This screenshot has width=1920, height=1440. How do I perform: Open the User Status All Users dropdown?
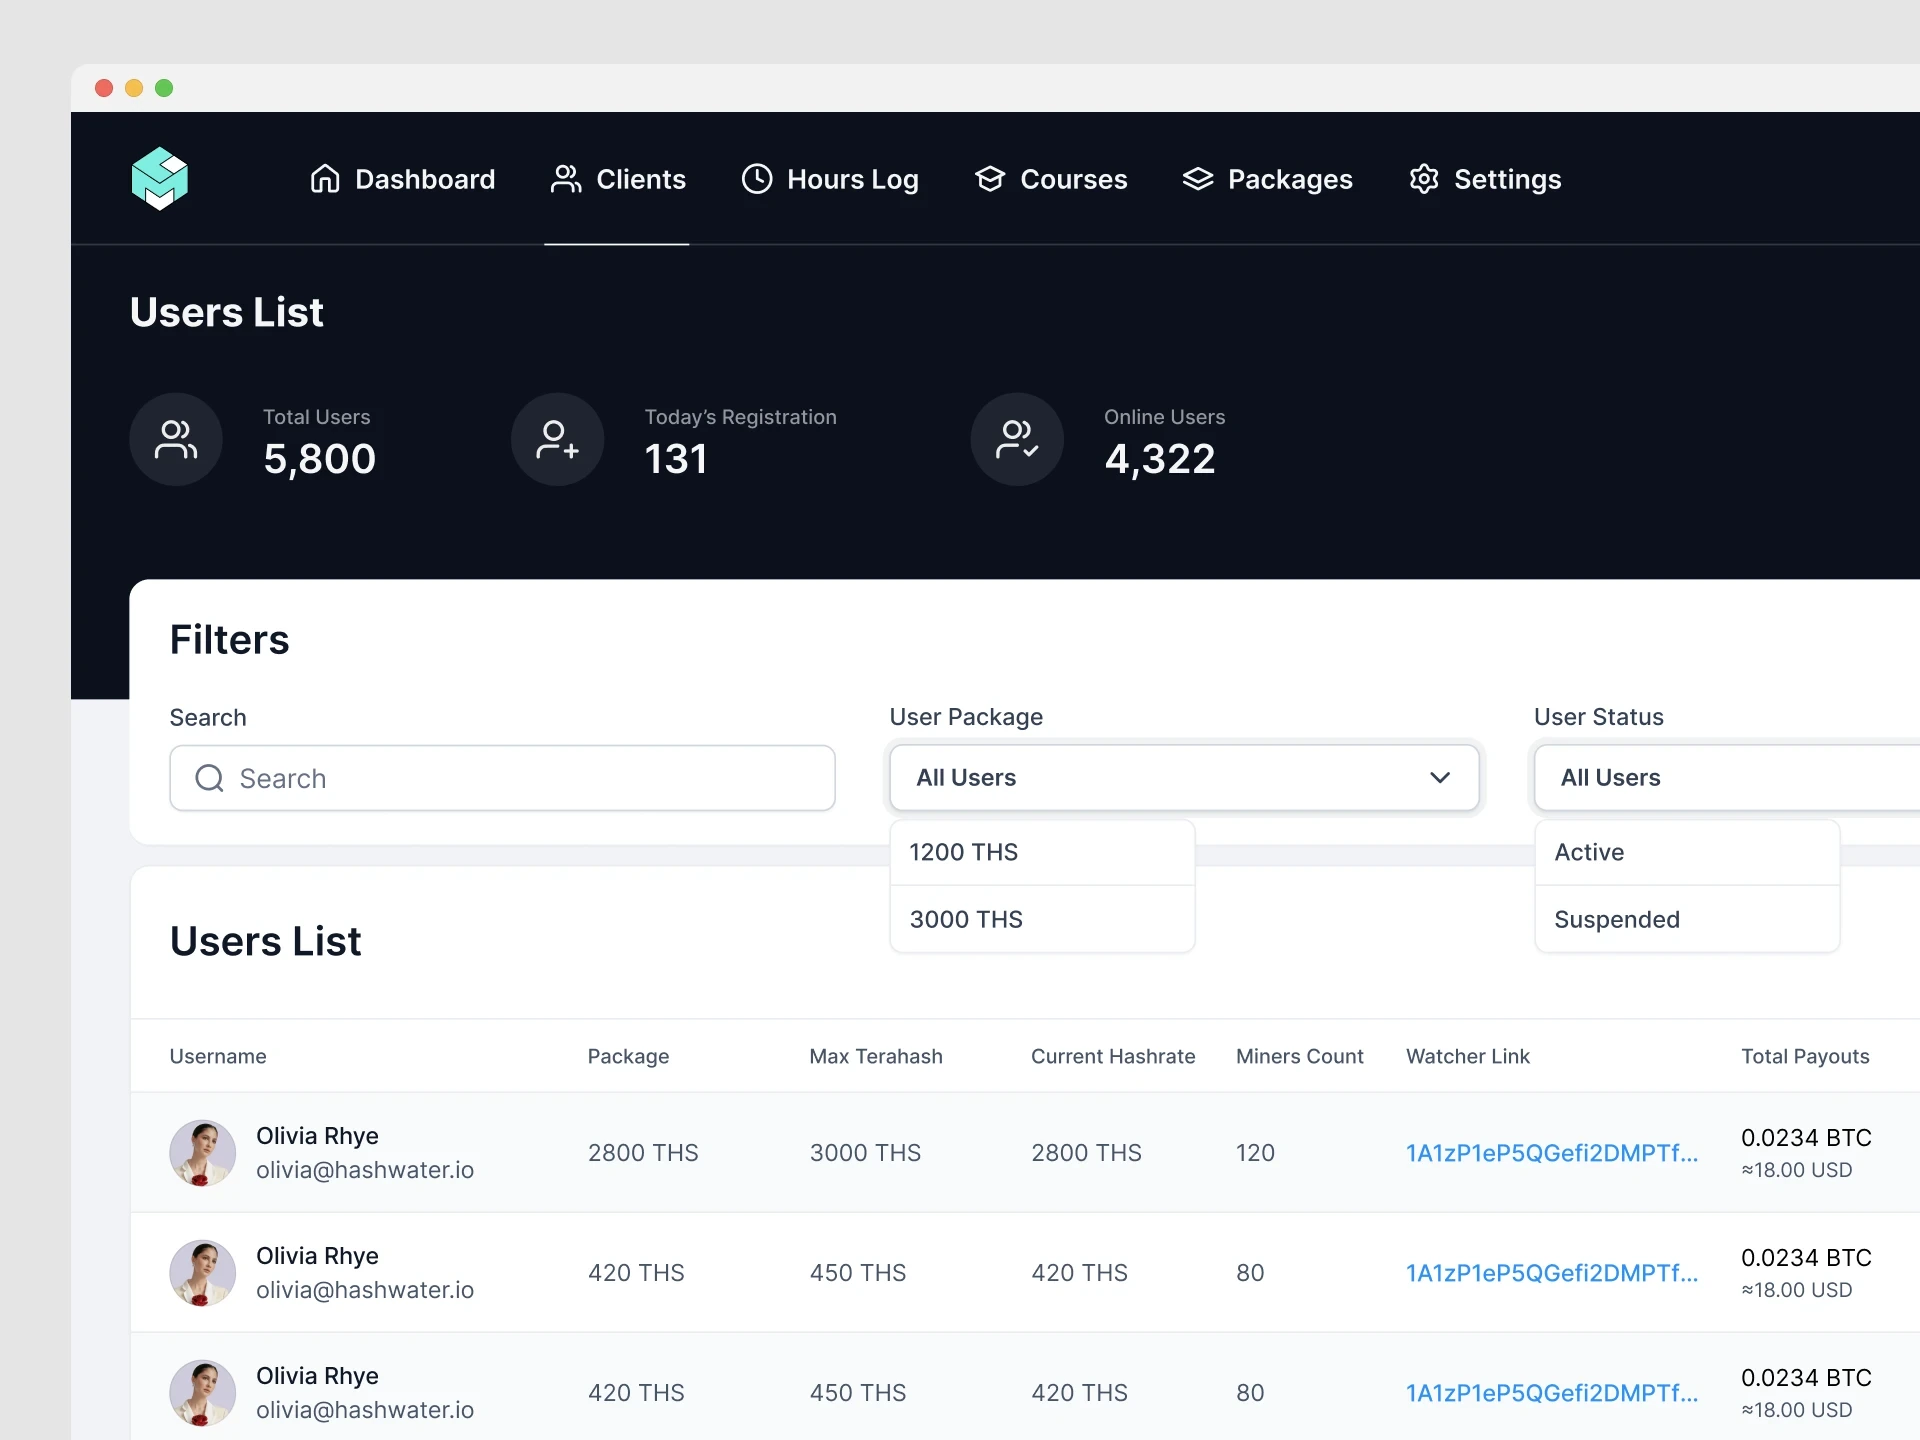pyautogui.click(x=1727, y=778)
